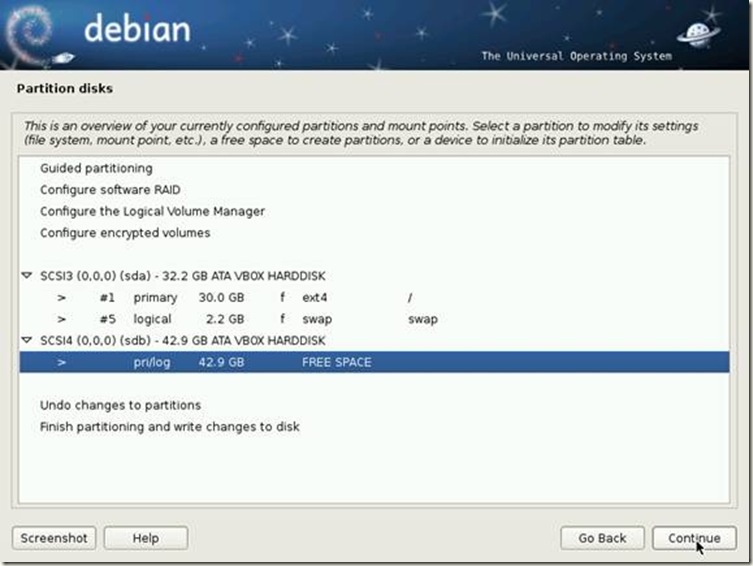Collapse the SCSI3 (sda) disk triangle
The image size is (753, 566).
coord(27,276)
